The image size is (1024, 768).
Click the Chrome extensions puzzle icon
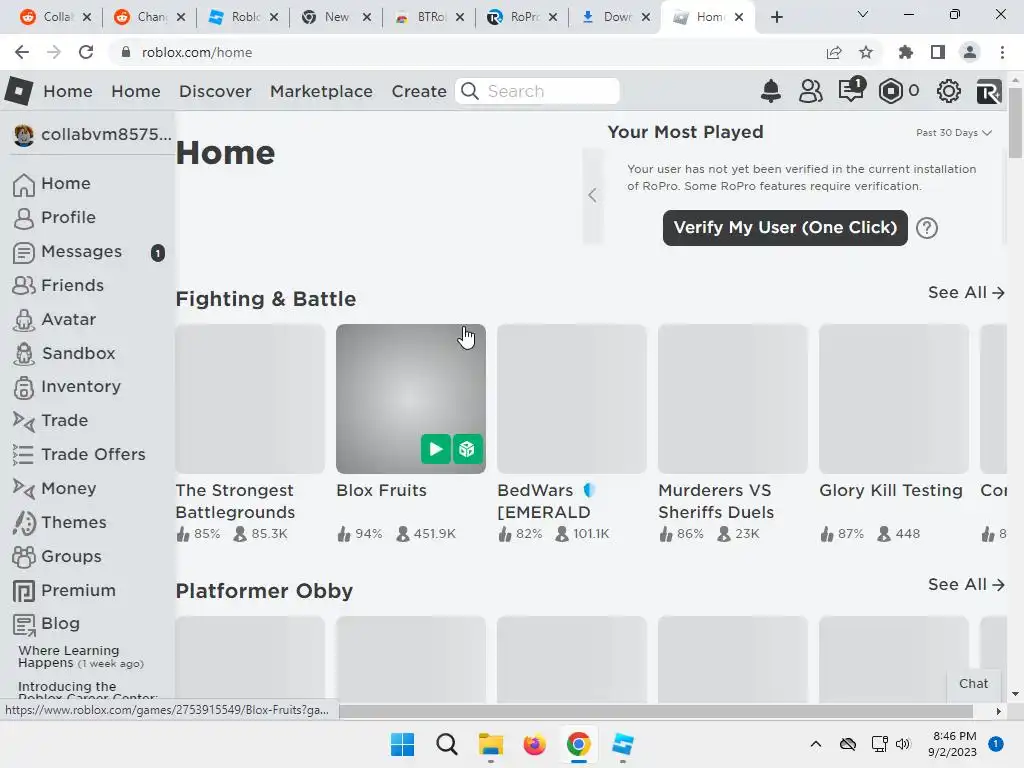[905, 52]
